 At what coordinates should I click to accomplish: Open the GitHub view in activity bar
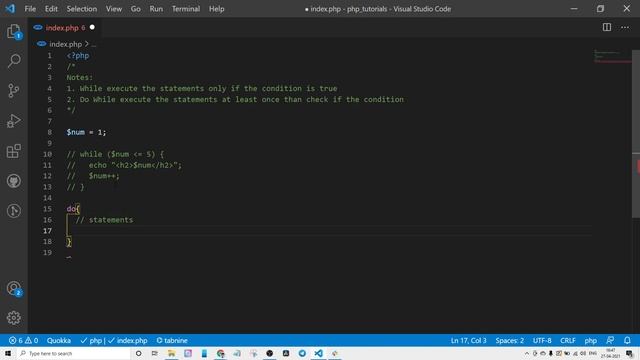click(x=14, y=181)
